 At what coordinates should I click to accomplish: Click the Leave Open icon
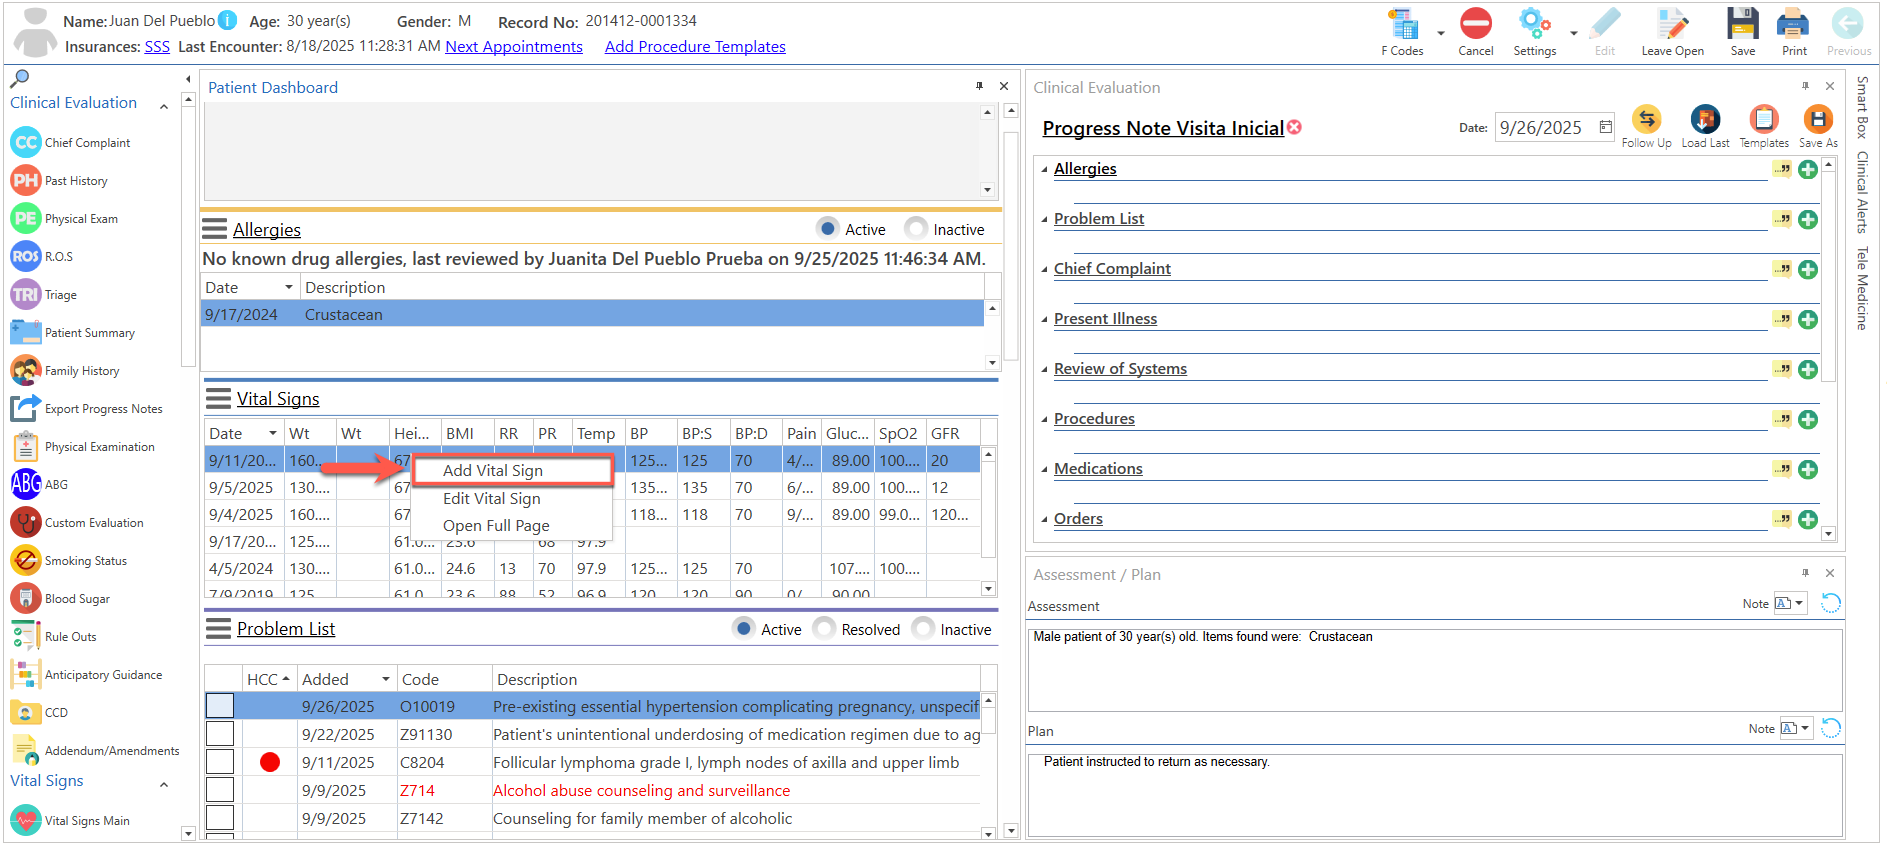pos(1672,24)
